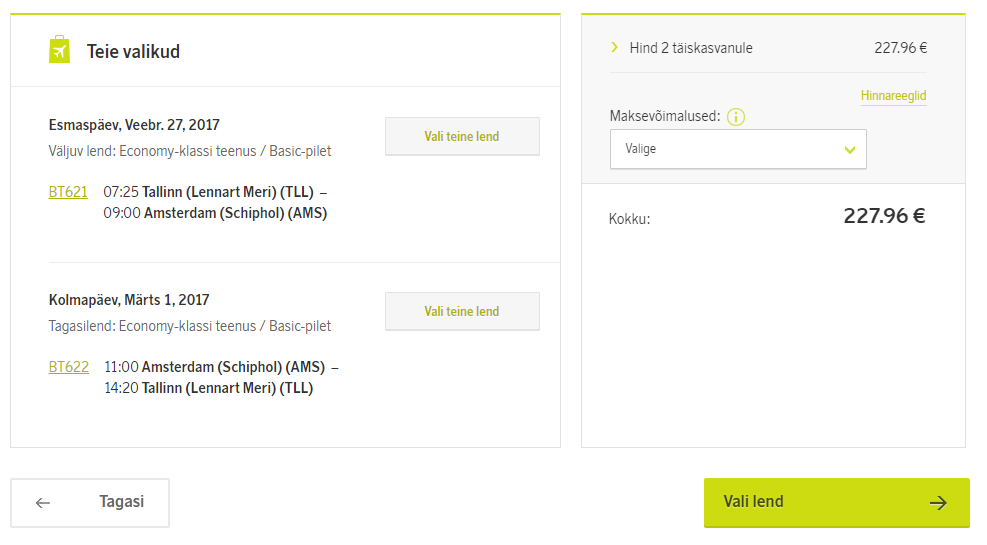Click the Maksevõimalused label
987x545 pixels.
(665, 116)
